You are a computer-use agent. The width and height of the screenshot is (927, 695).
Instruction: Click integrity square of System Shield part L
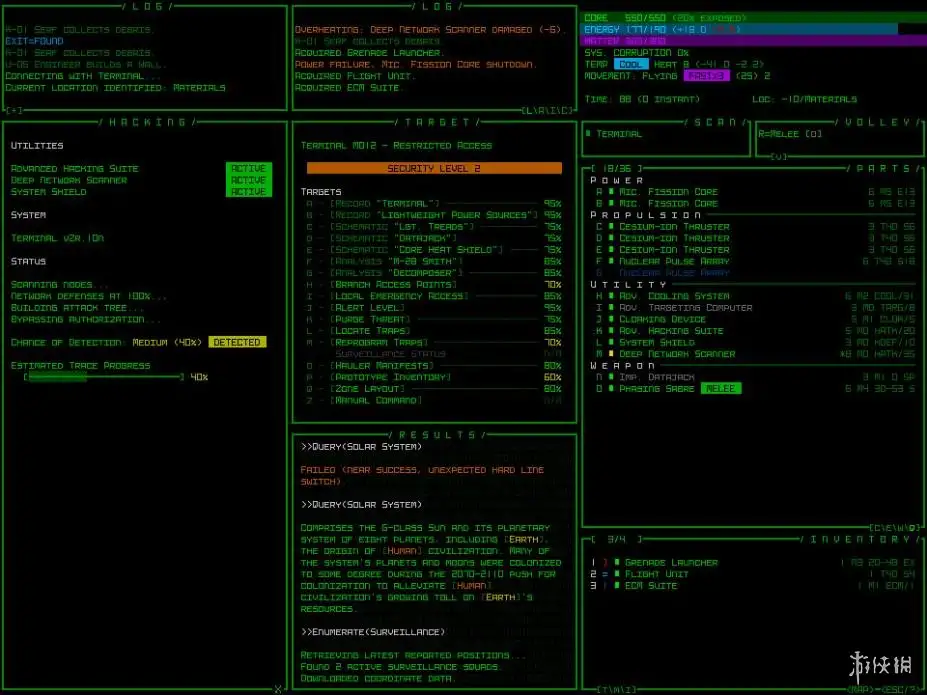(x=611, y=342)
